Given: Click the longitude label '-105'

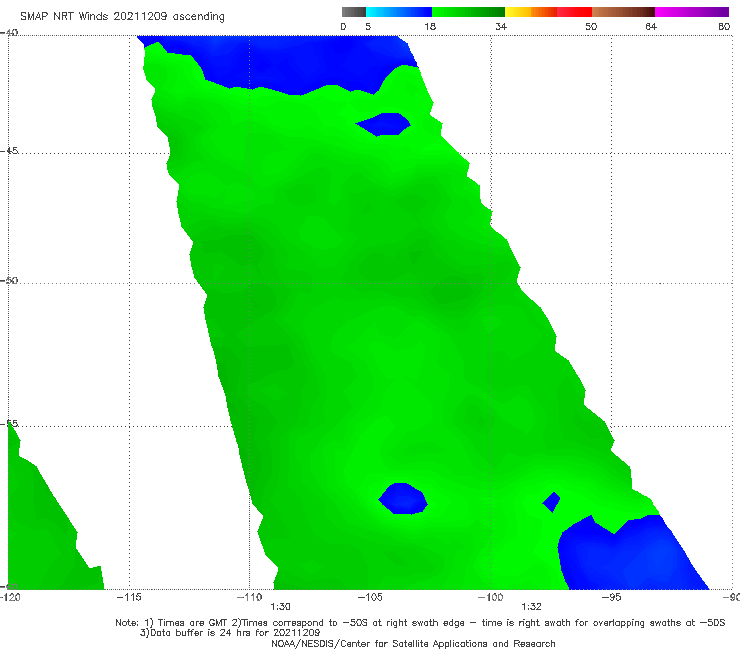Looking at the screenshot, I should click(370, 597).
